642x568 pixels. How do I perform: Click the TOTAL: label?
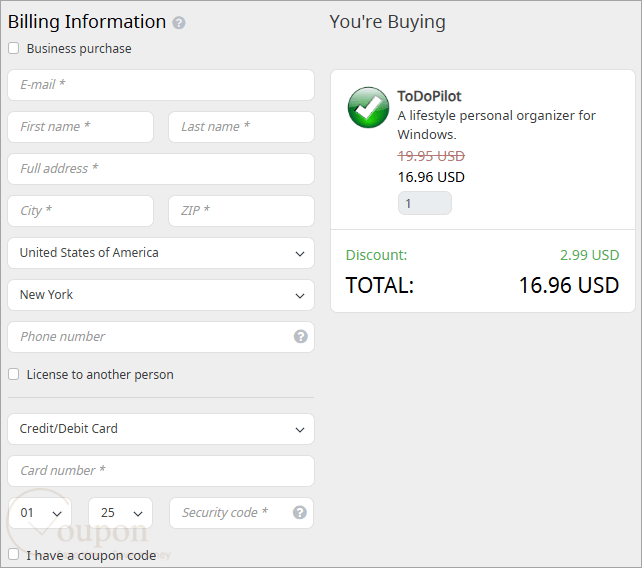[380, 285]
